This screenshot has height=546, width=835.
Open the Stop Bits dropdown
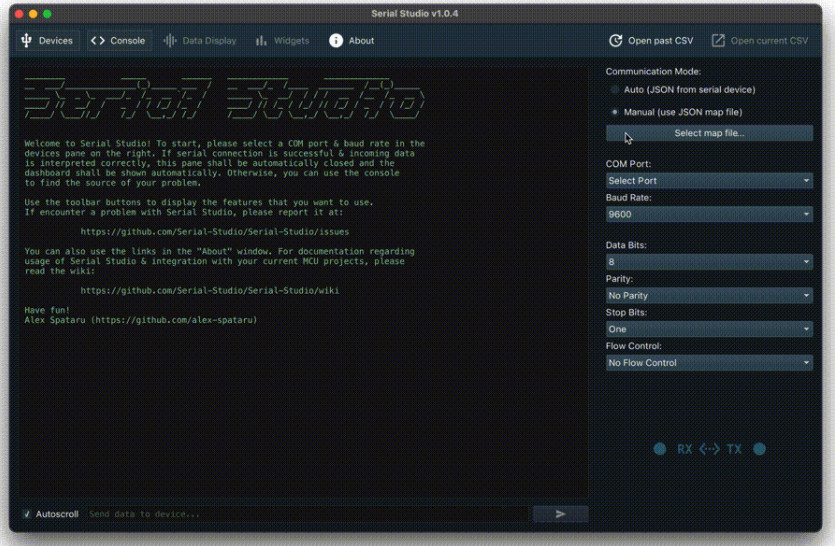(x=709, y=329)
